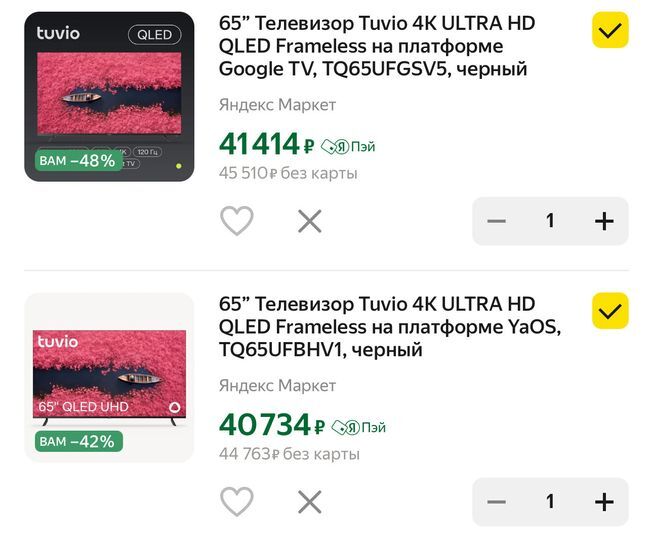The width and height of the screenshot is (653, 545).
Task: Click the Я Пэй badge next to 40 734 ₽
Action: click(x=359, y=427)
